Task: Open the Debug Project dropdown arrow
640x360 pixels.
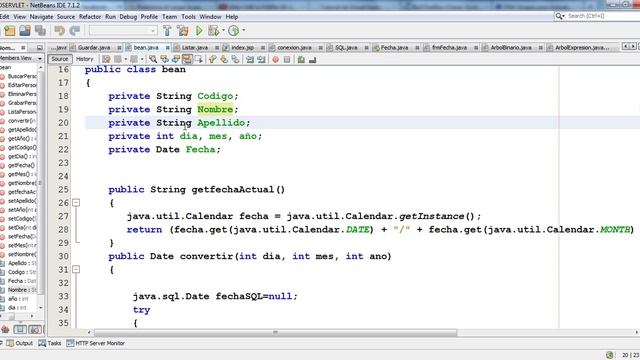Action: point(223,30)
